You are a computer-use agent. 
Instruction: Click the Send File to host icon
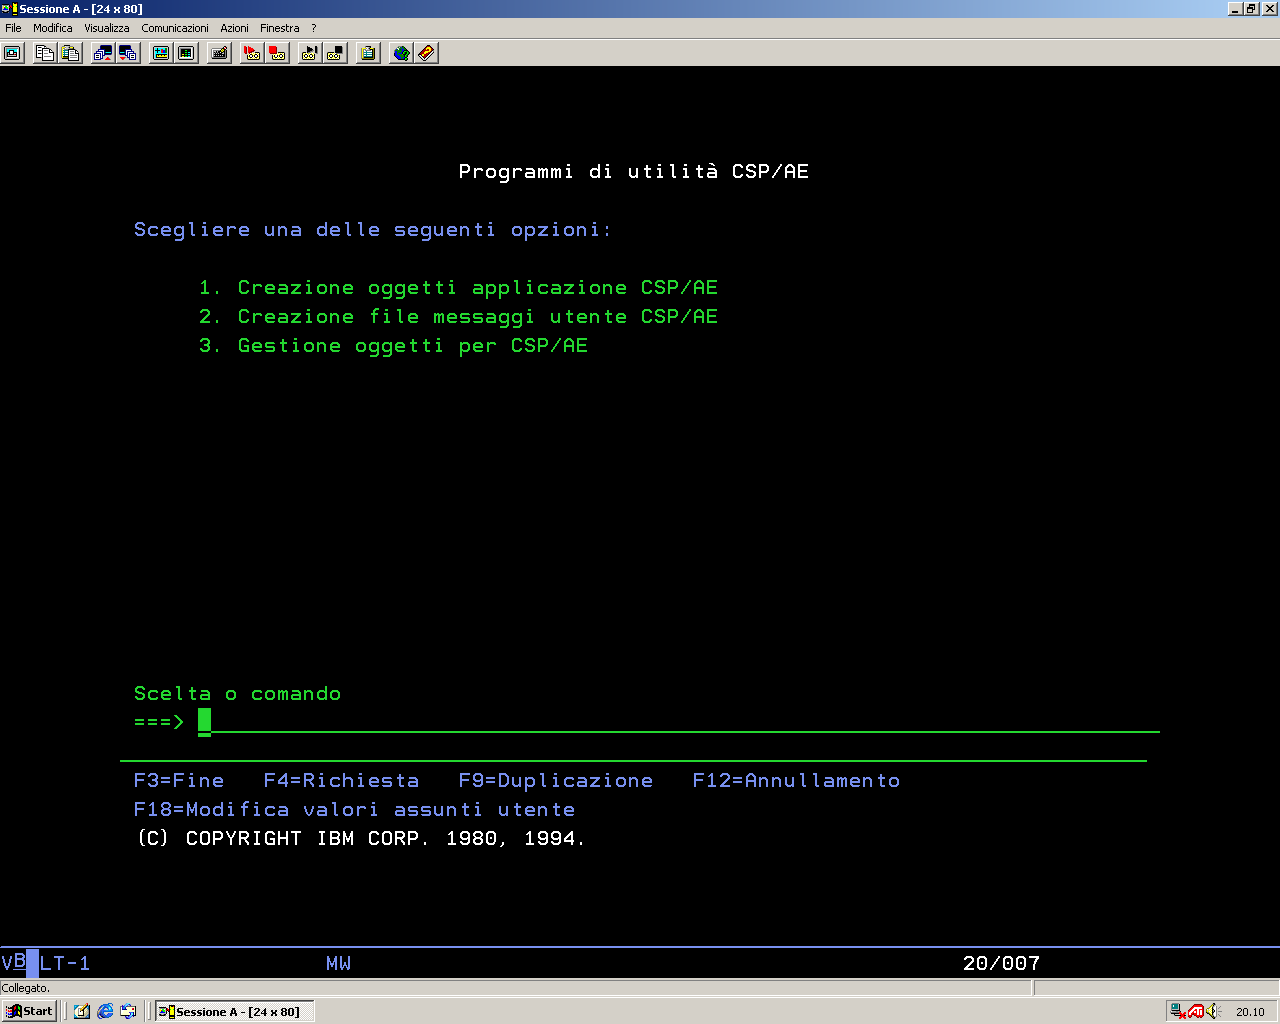tap(102, 53)
